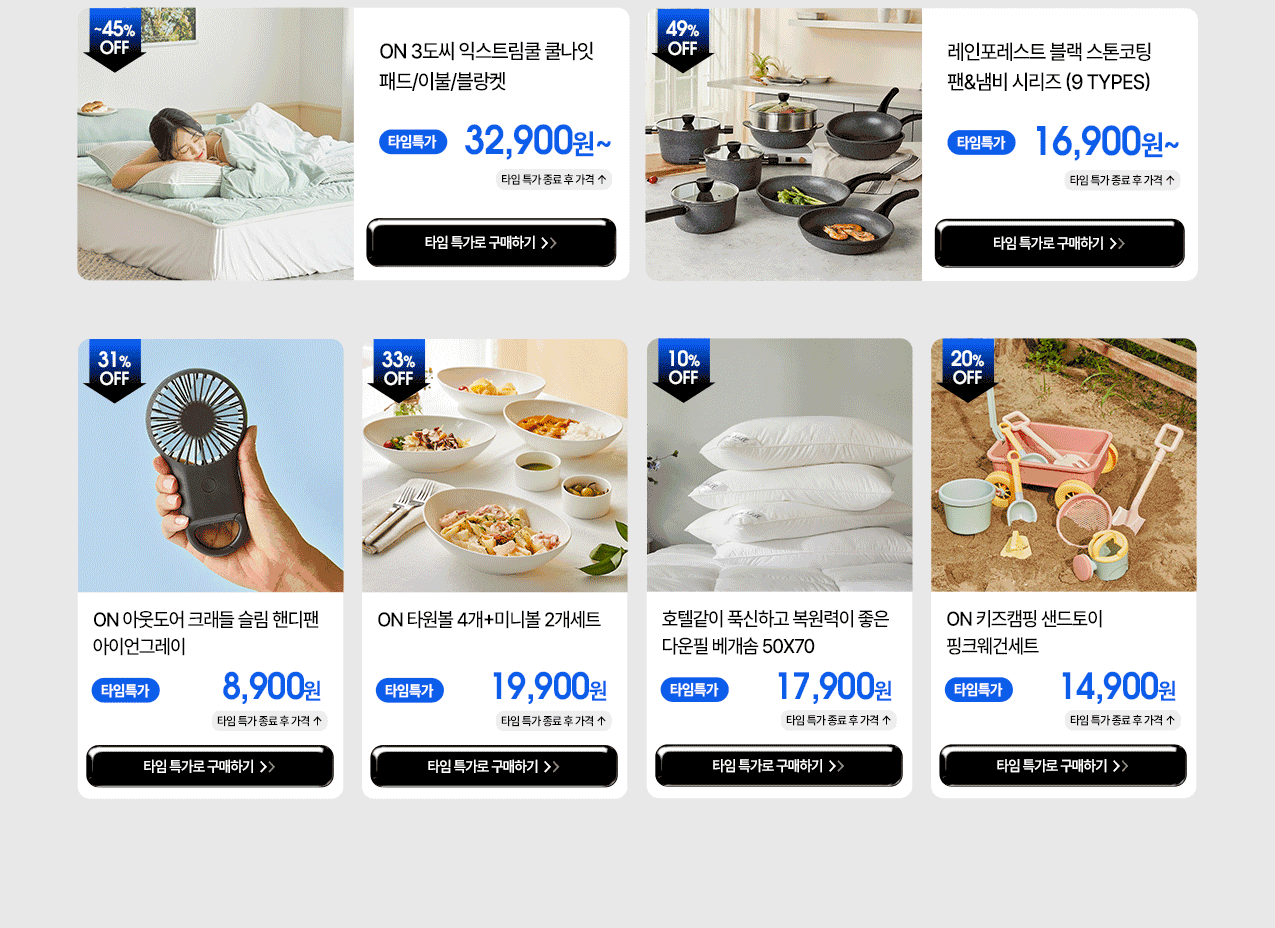Show post-sale price for 14,900원 sand toy
This screenshot has height=928, width=1275.
1123,720
